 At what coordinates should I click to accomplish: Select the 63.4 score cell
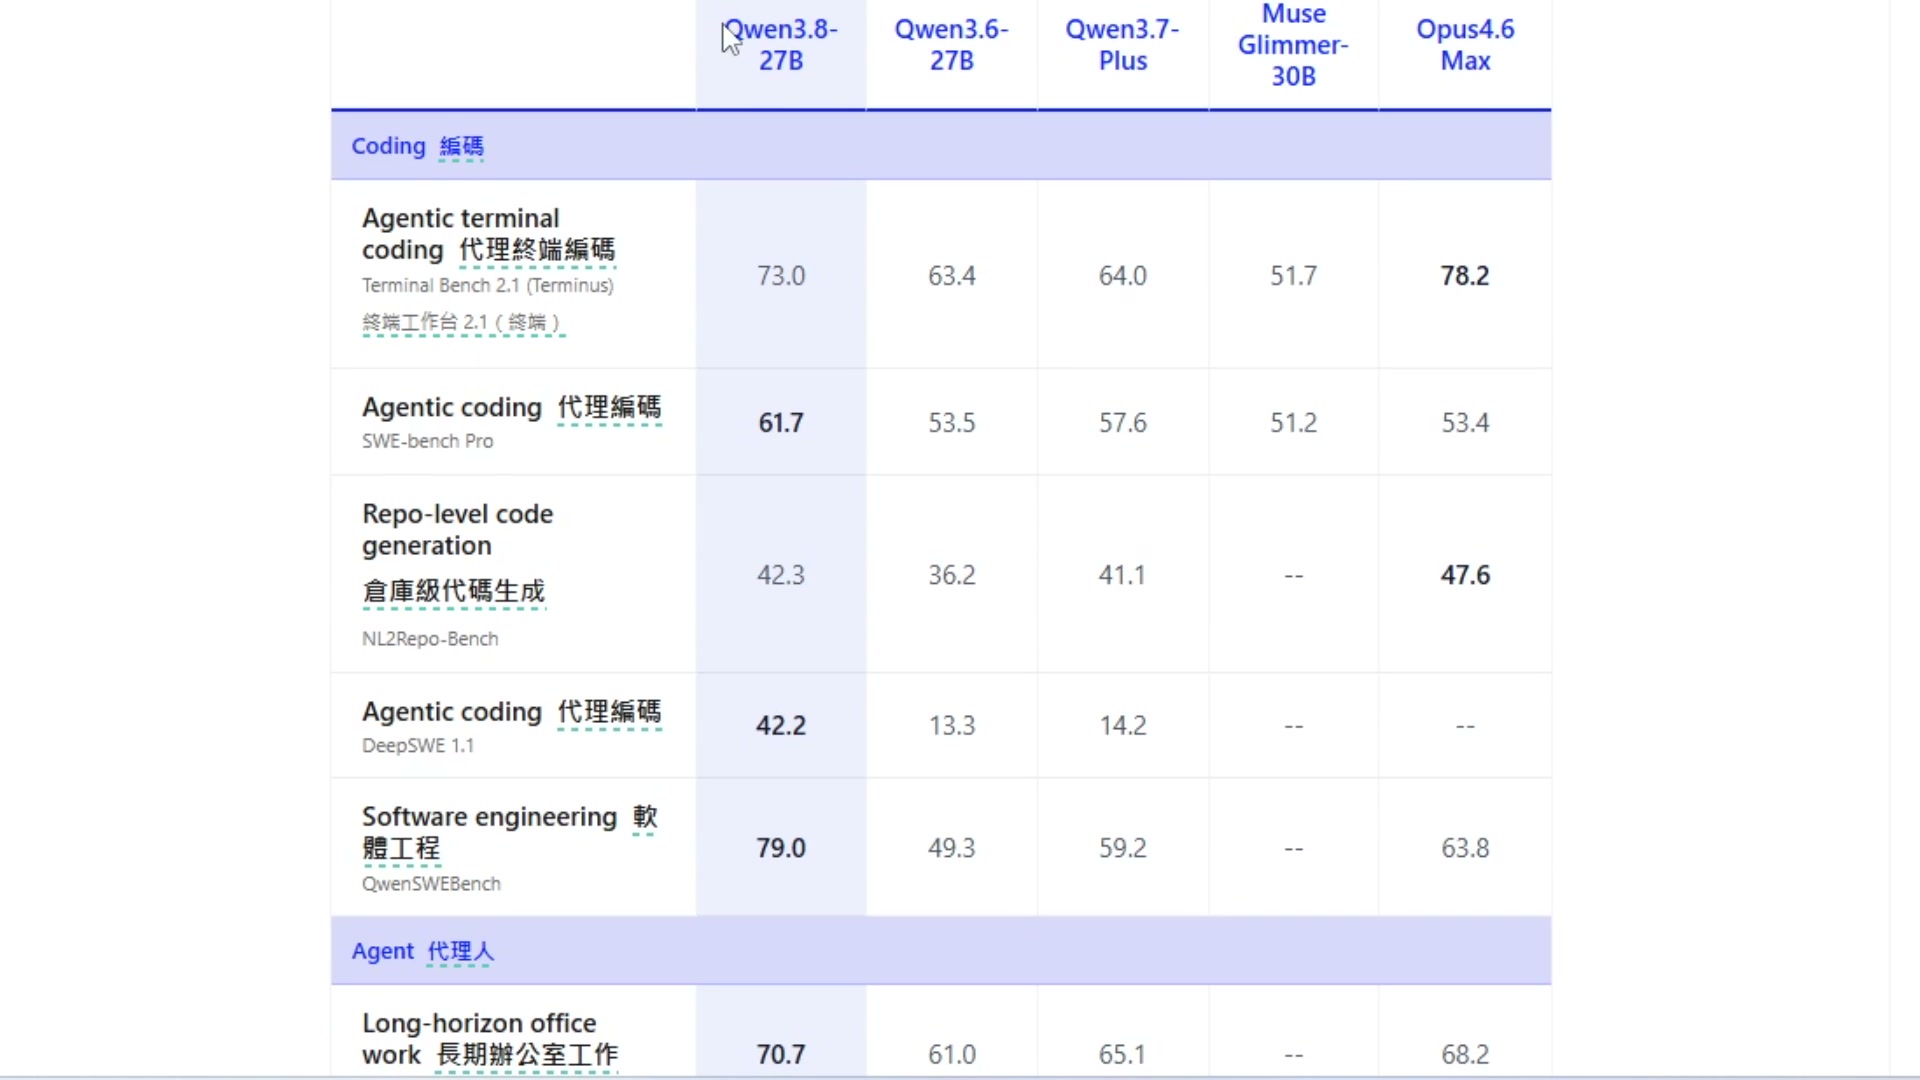tap(952, 276)
